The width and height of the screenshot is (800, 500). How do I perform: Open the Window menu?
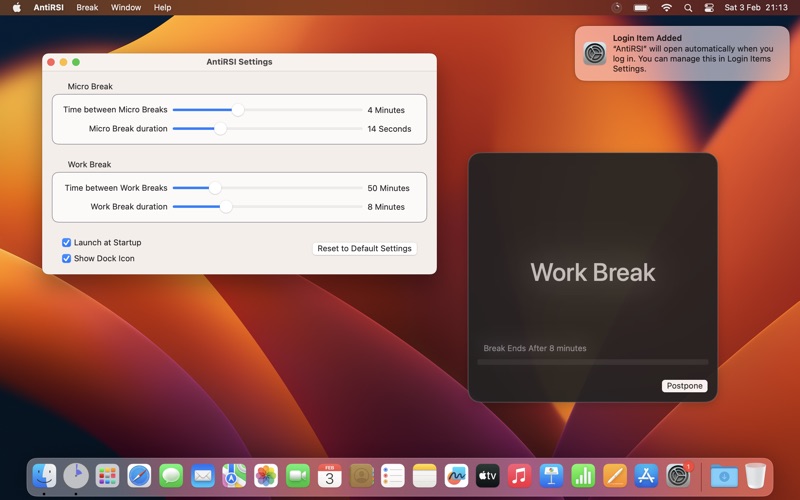tap(126, 8)
